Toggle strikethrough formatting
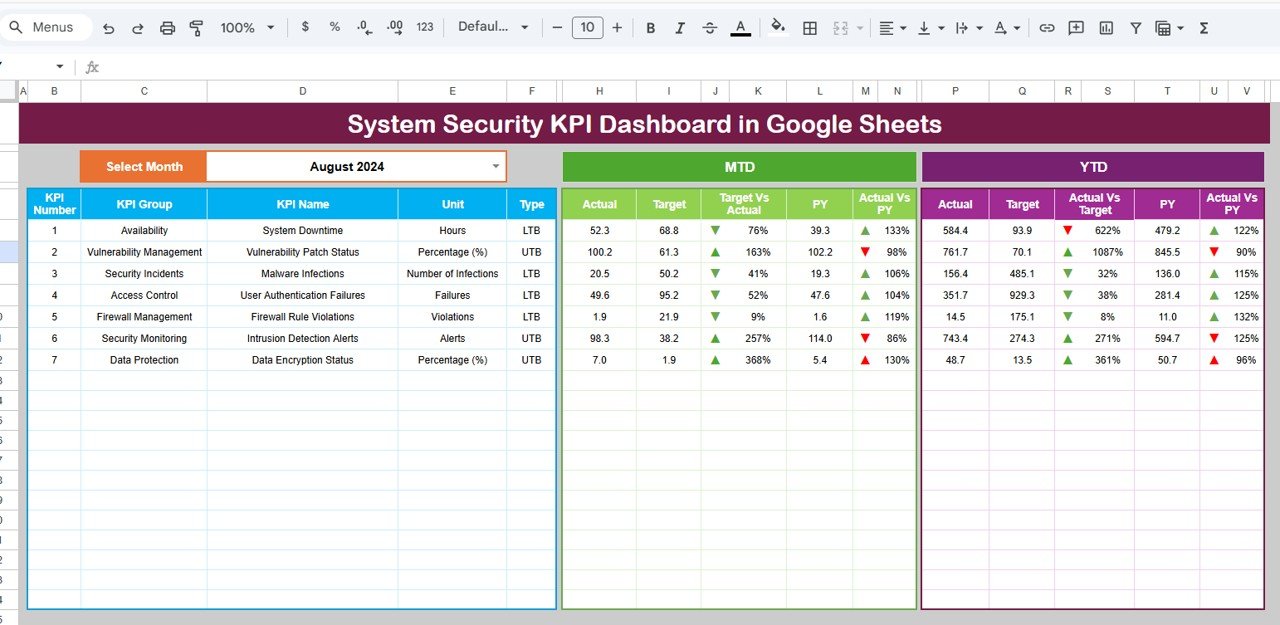 710,27
